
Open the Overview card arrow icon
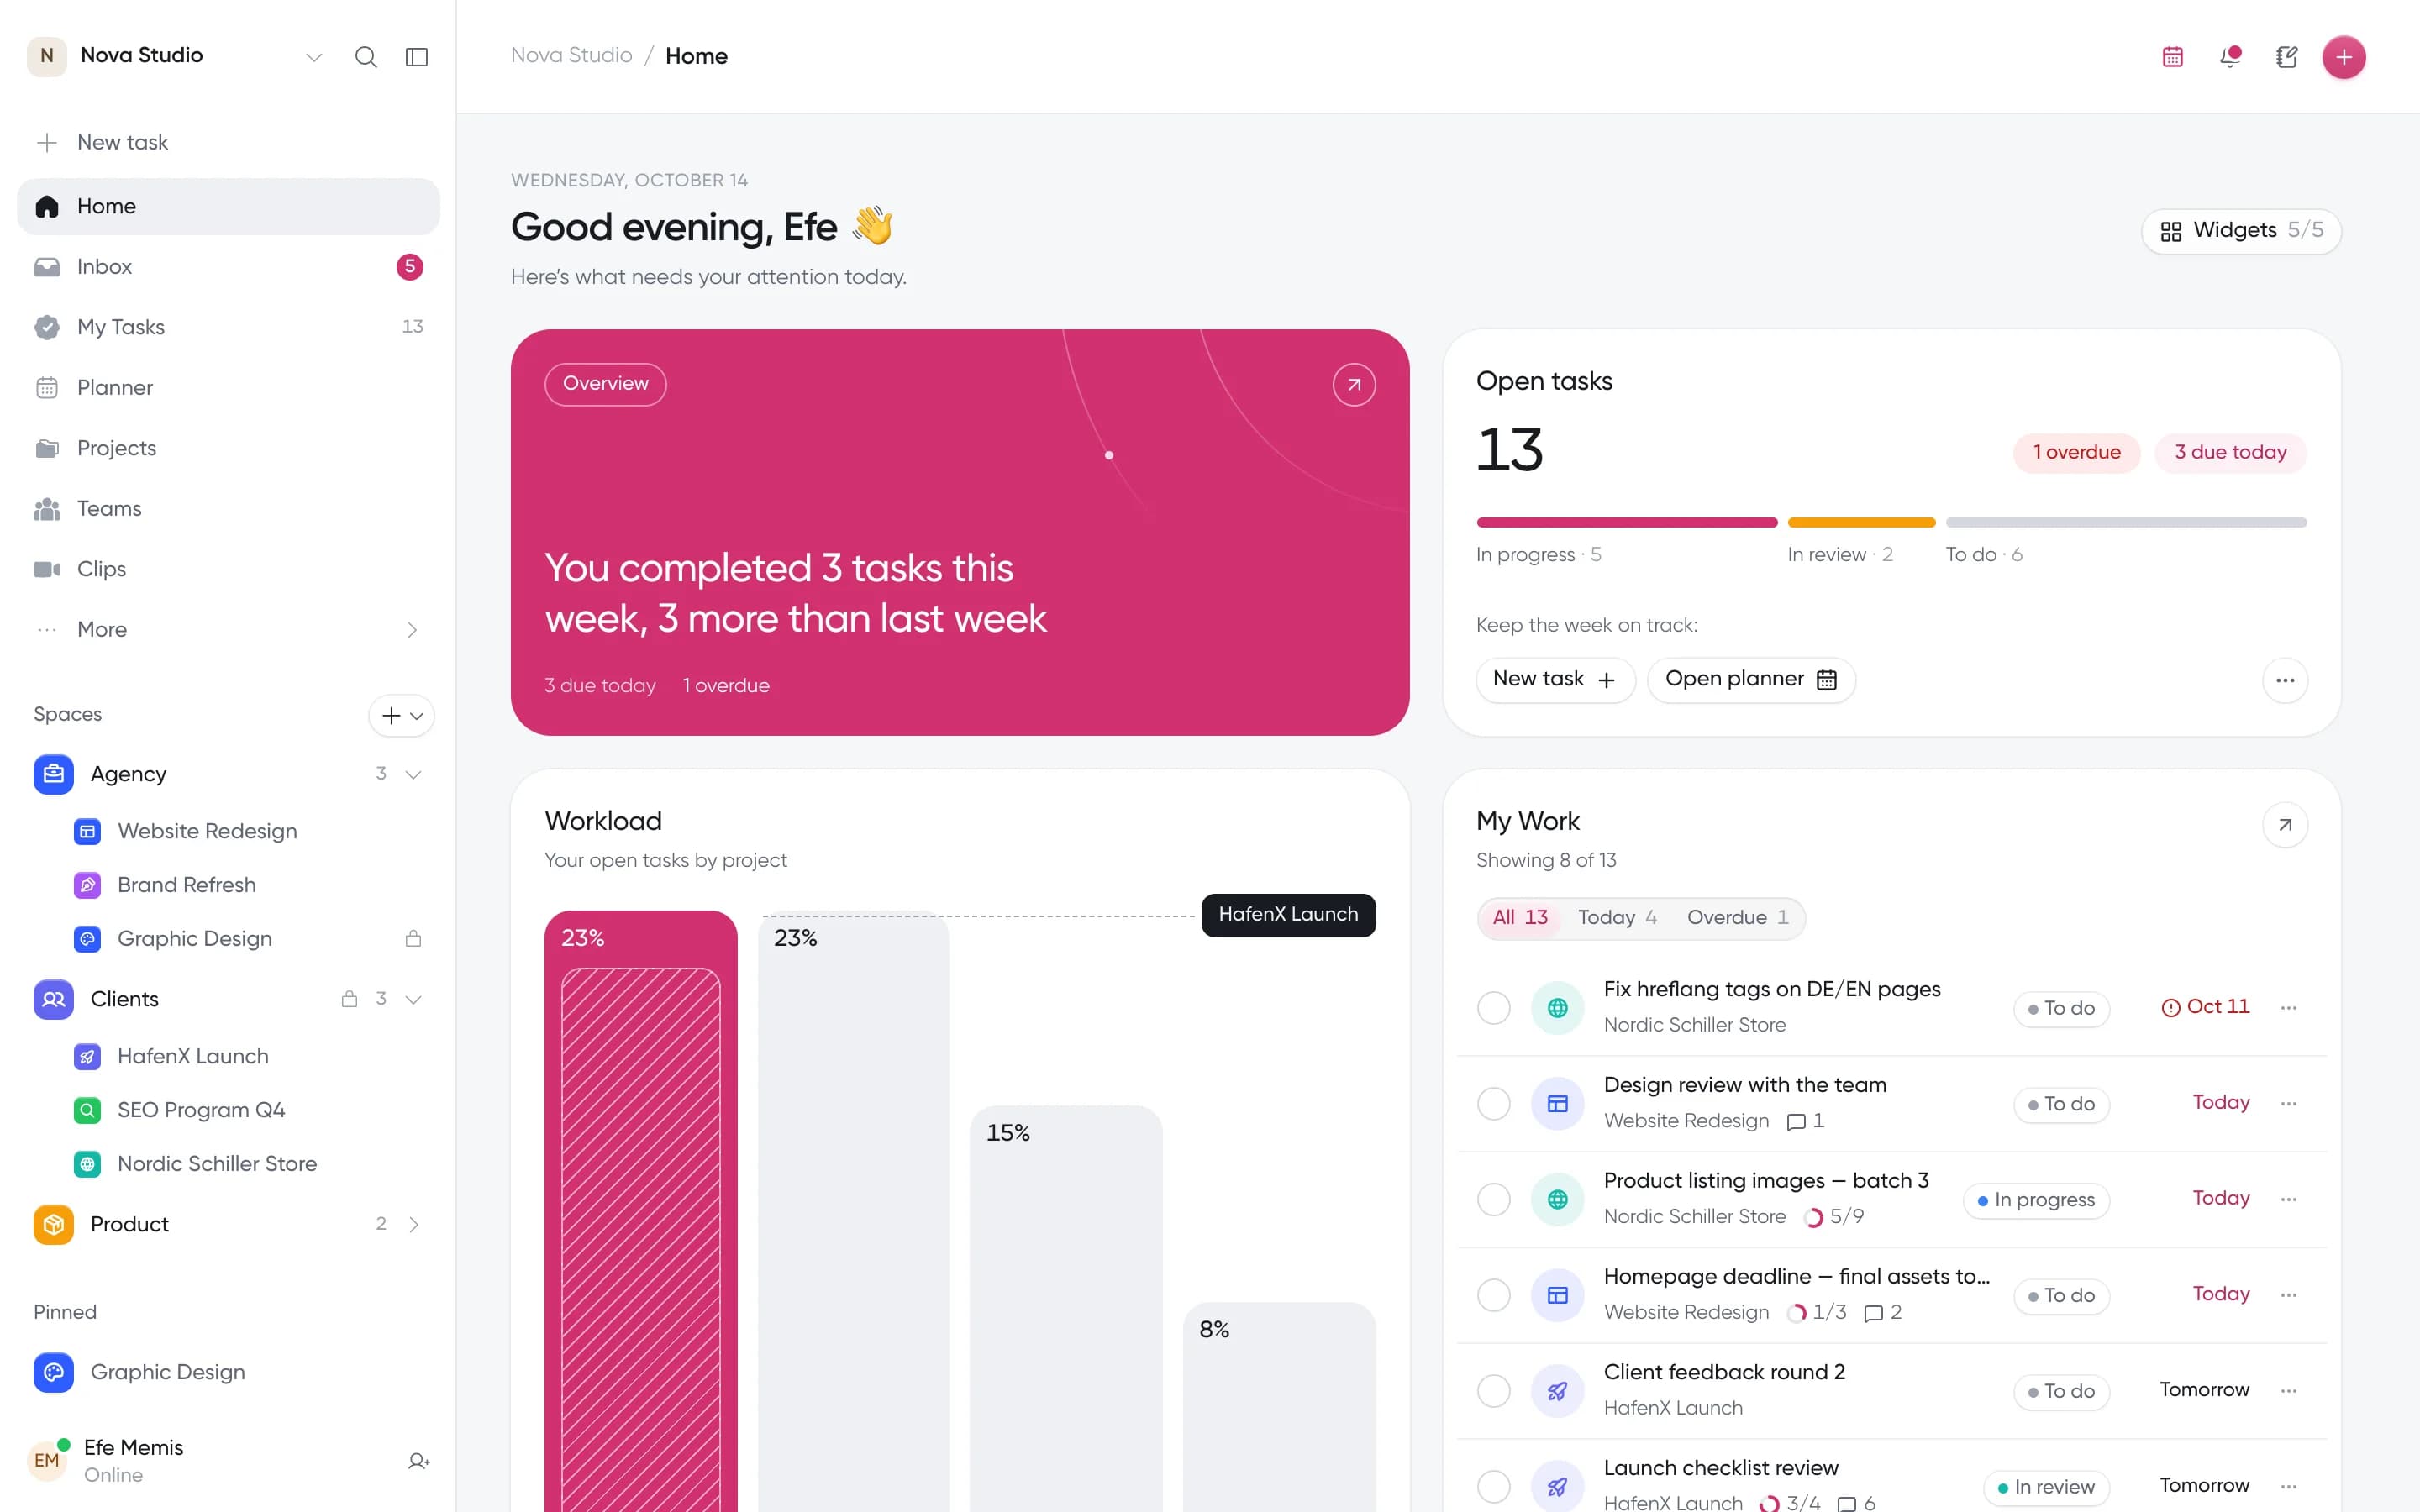(x=1354, y=384)
